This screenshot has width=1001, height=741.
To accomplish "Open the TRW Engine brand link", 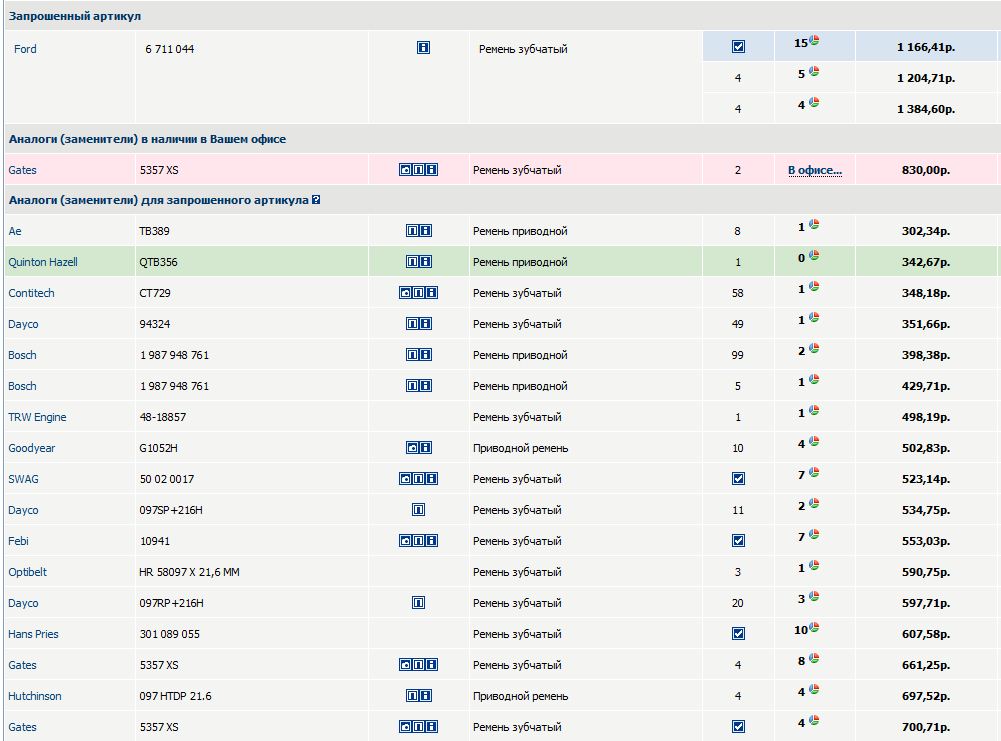I will [37, 417].
